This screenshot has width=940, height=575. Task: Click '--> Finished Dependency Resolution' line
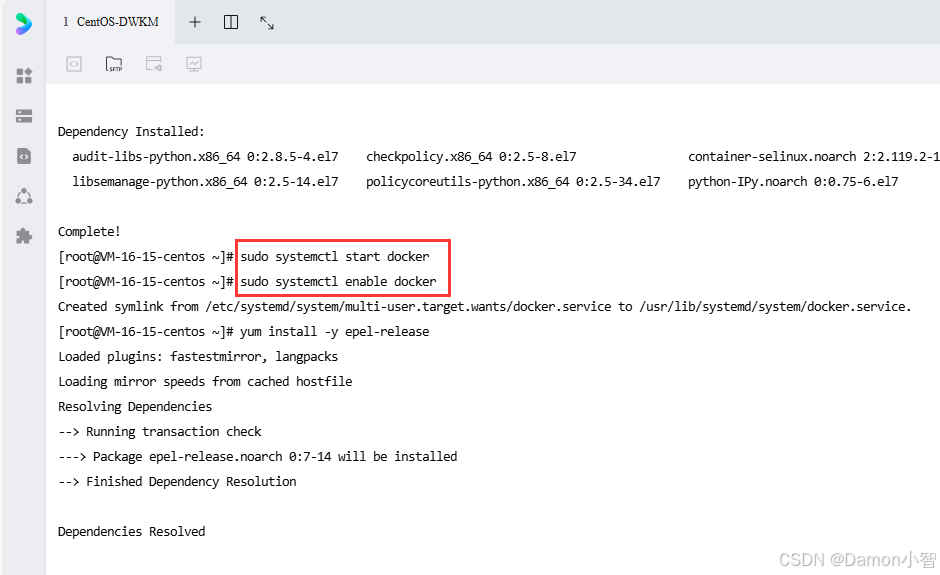177,481
